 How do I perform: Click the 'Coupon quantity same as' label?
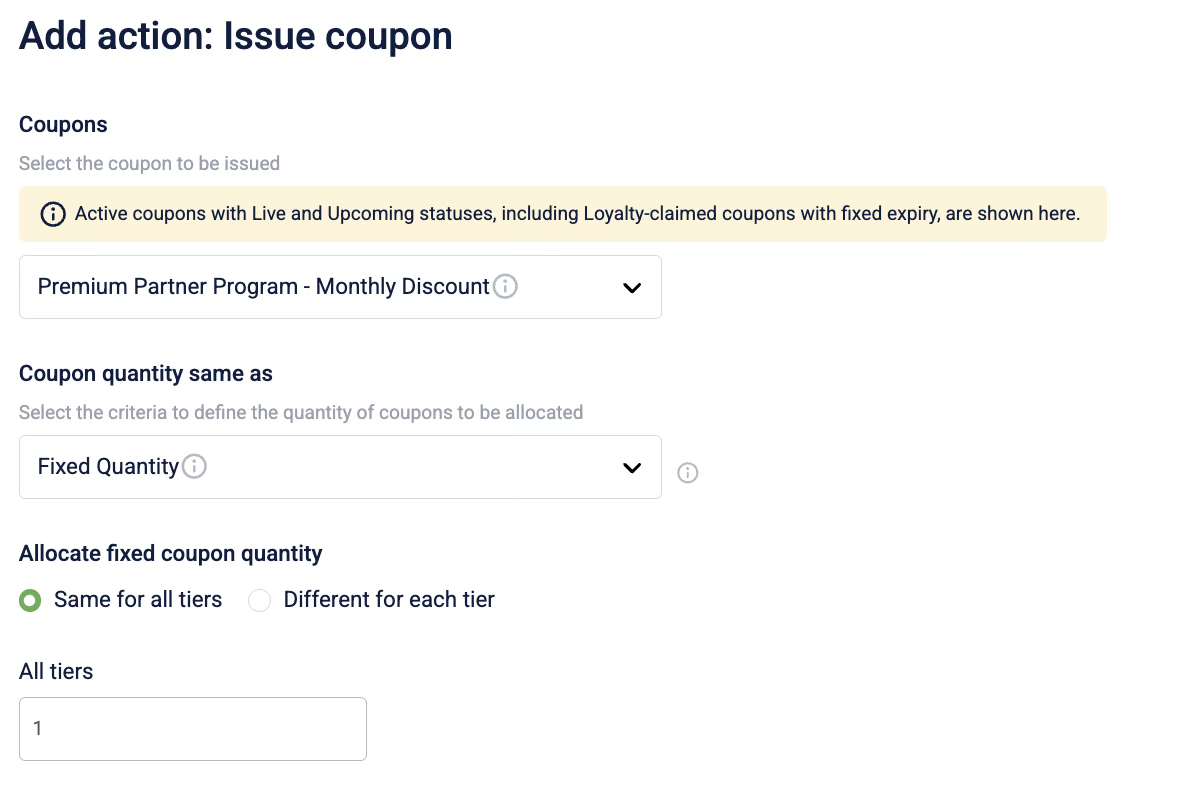146,374
